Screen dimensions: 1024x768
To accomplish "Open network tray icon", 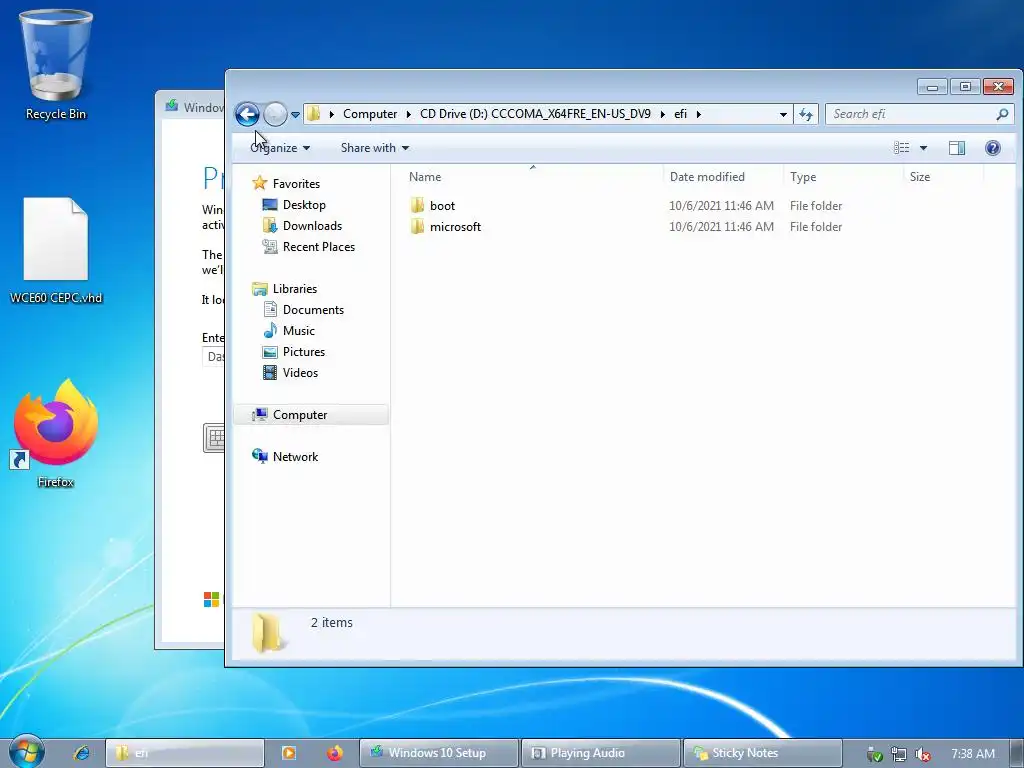I will tap(899, 754).
